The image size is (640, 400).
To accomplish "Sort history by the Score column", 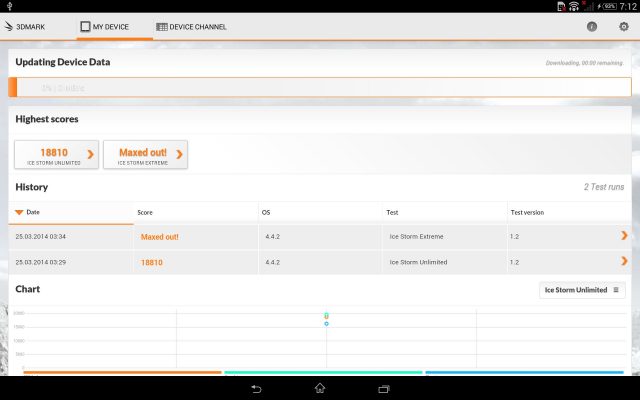I will [196, 212].
